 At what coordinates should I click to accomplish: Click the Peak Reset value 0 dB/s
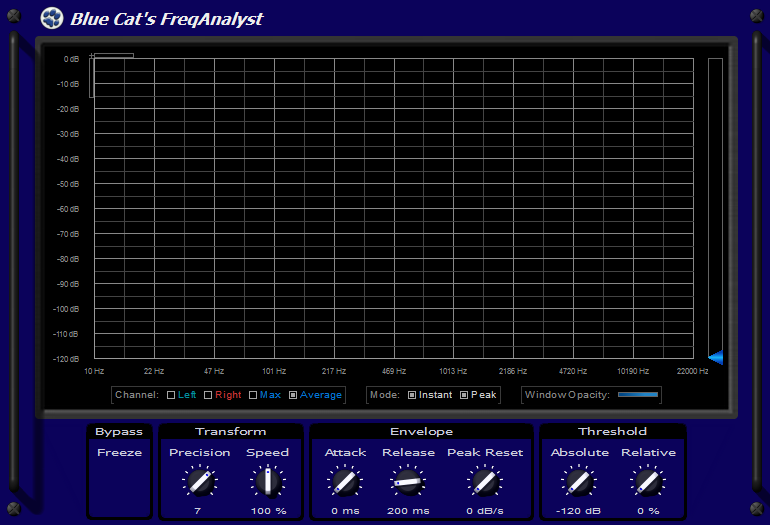pyautogui.click(x=485, y=511)
